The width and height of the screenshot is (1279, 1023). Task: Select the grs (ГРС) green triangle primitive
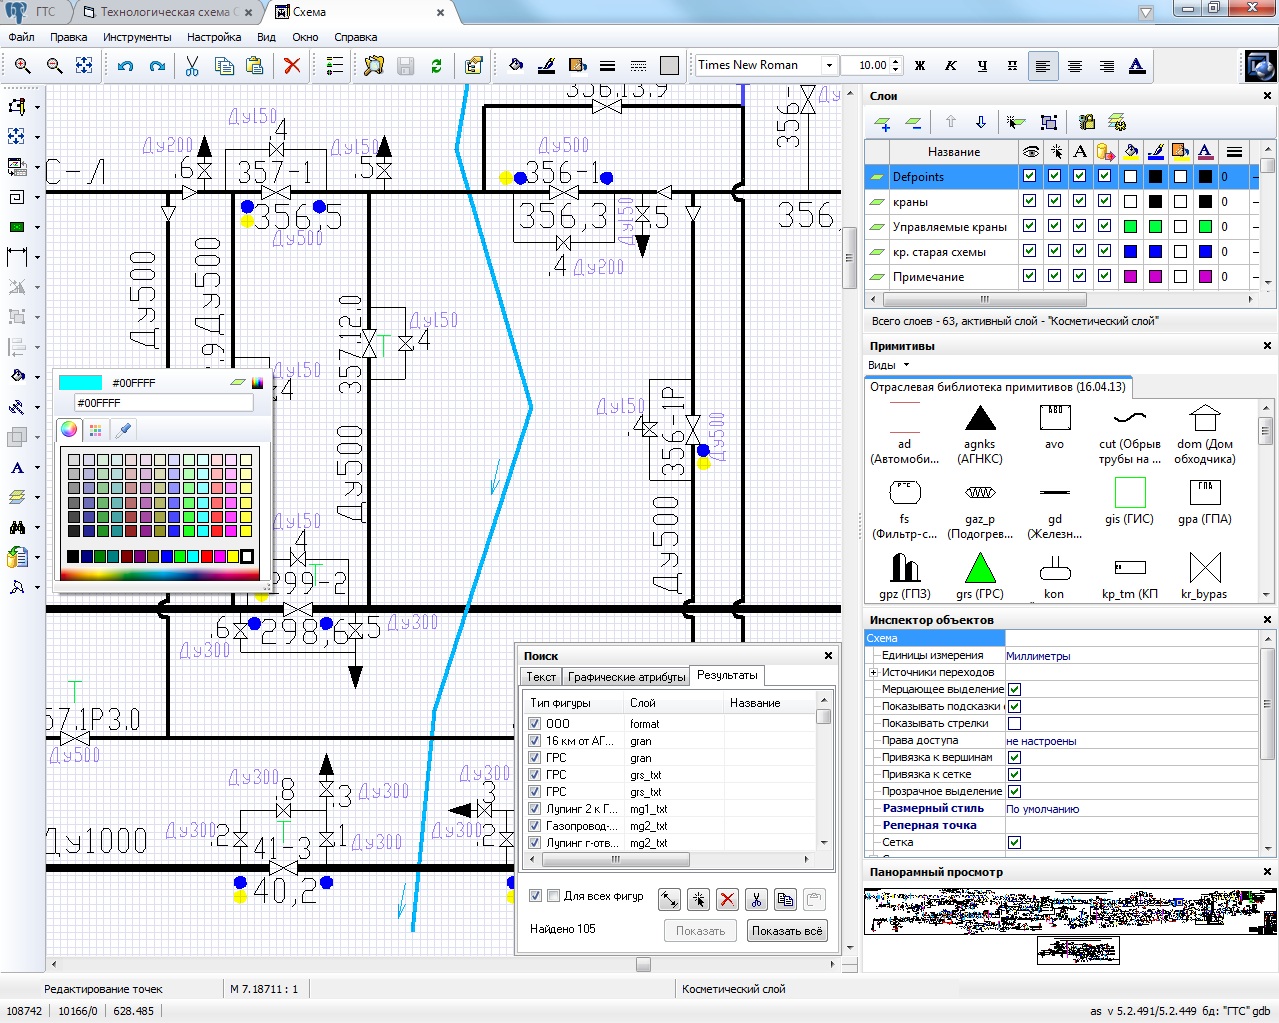pyautogui.click(x=979, y=570)
